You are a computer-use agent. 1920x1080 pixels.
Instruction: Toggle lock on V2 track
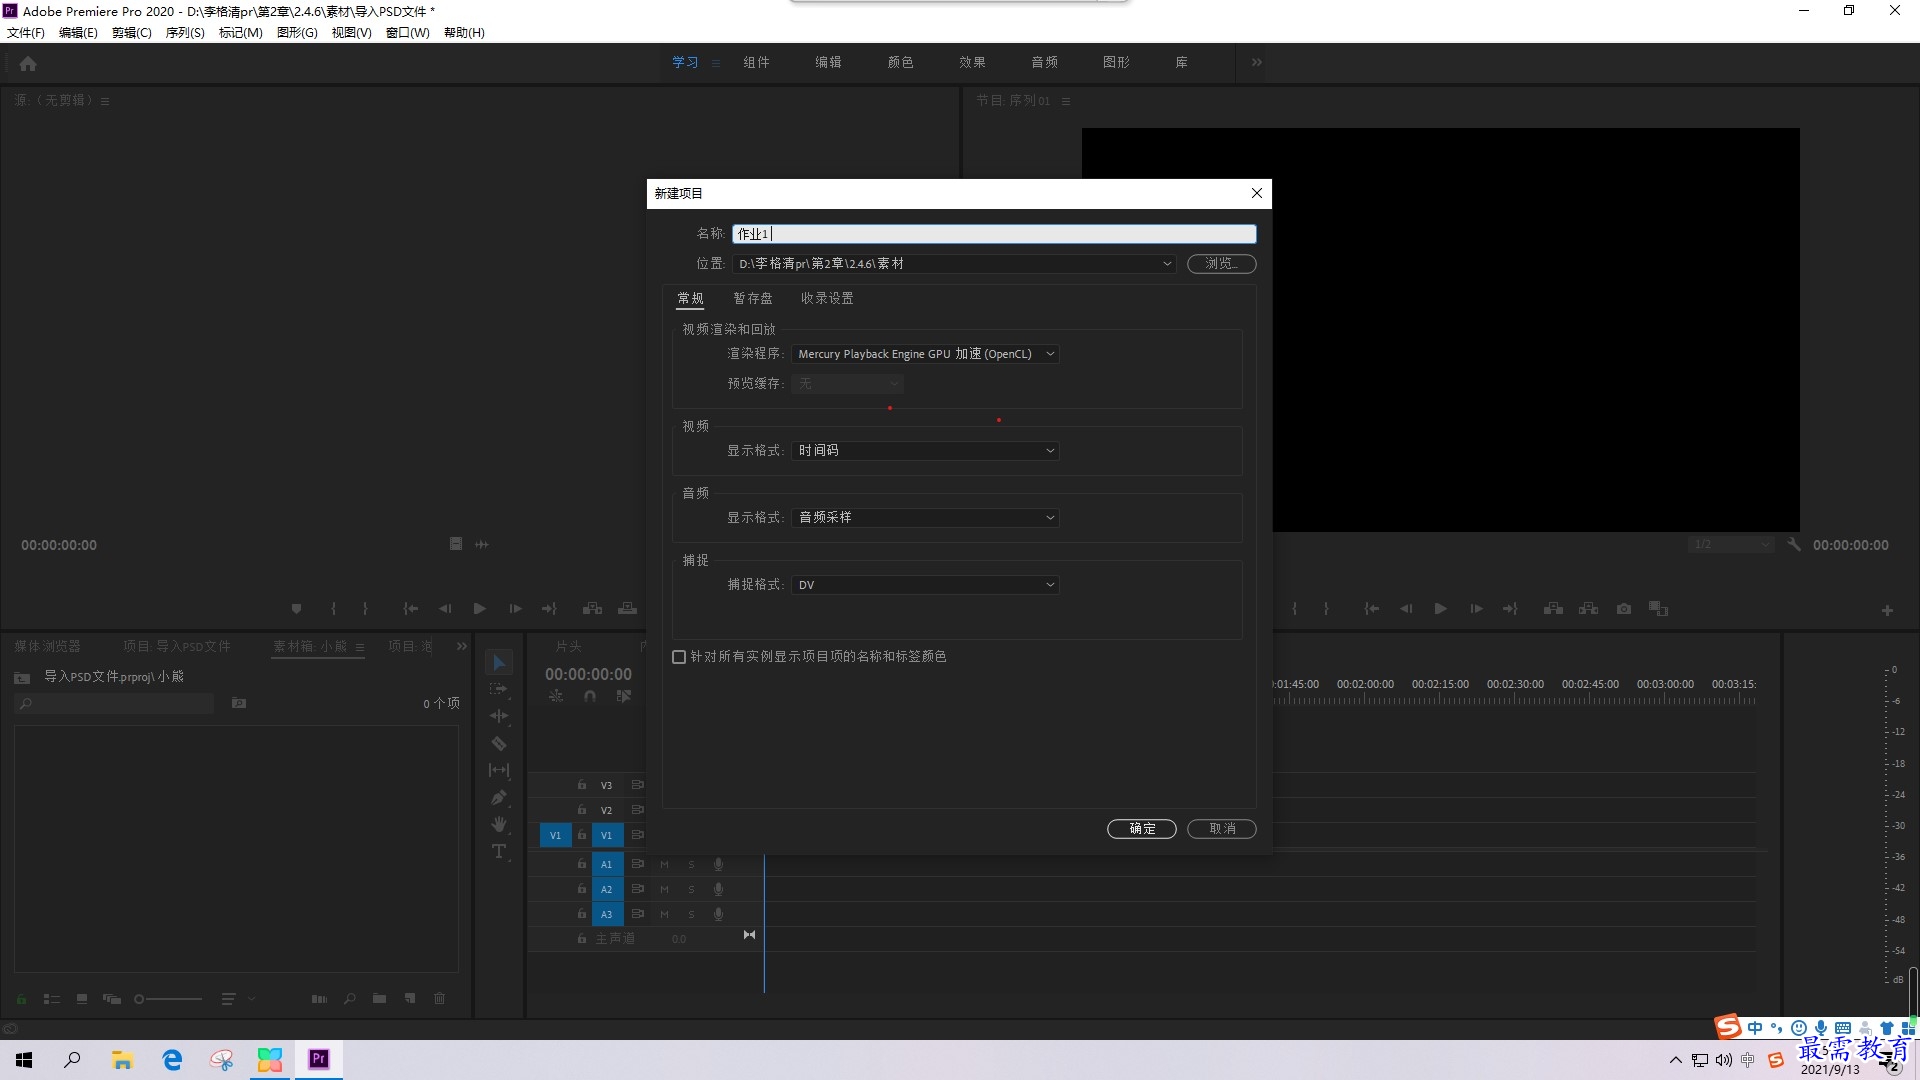[581, 810]
